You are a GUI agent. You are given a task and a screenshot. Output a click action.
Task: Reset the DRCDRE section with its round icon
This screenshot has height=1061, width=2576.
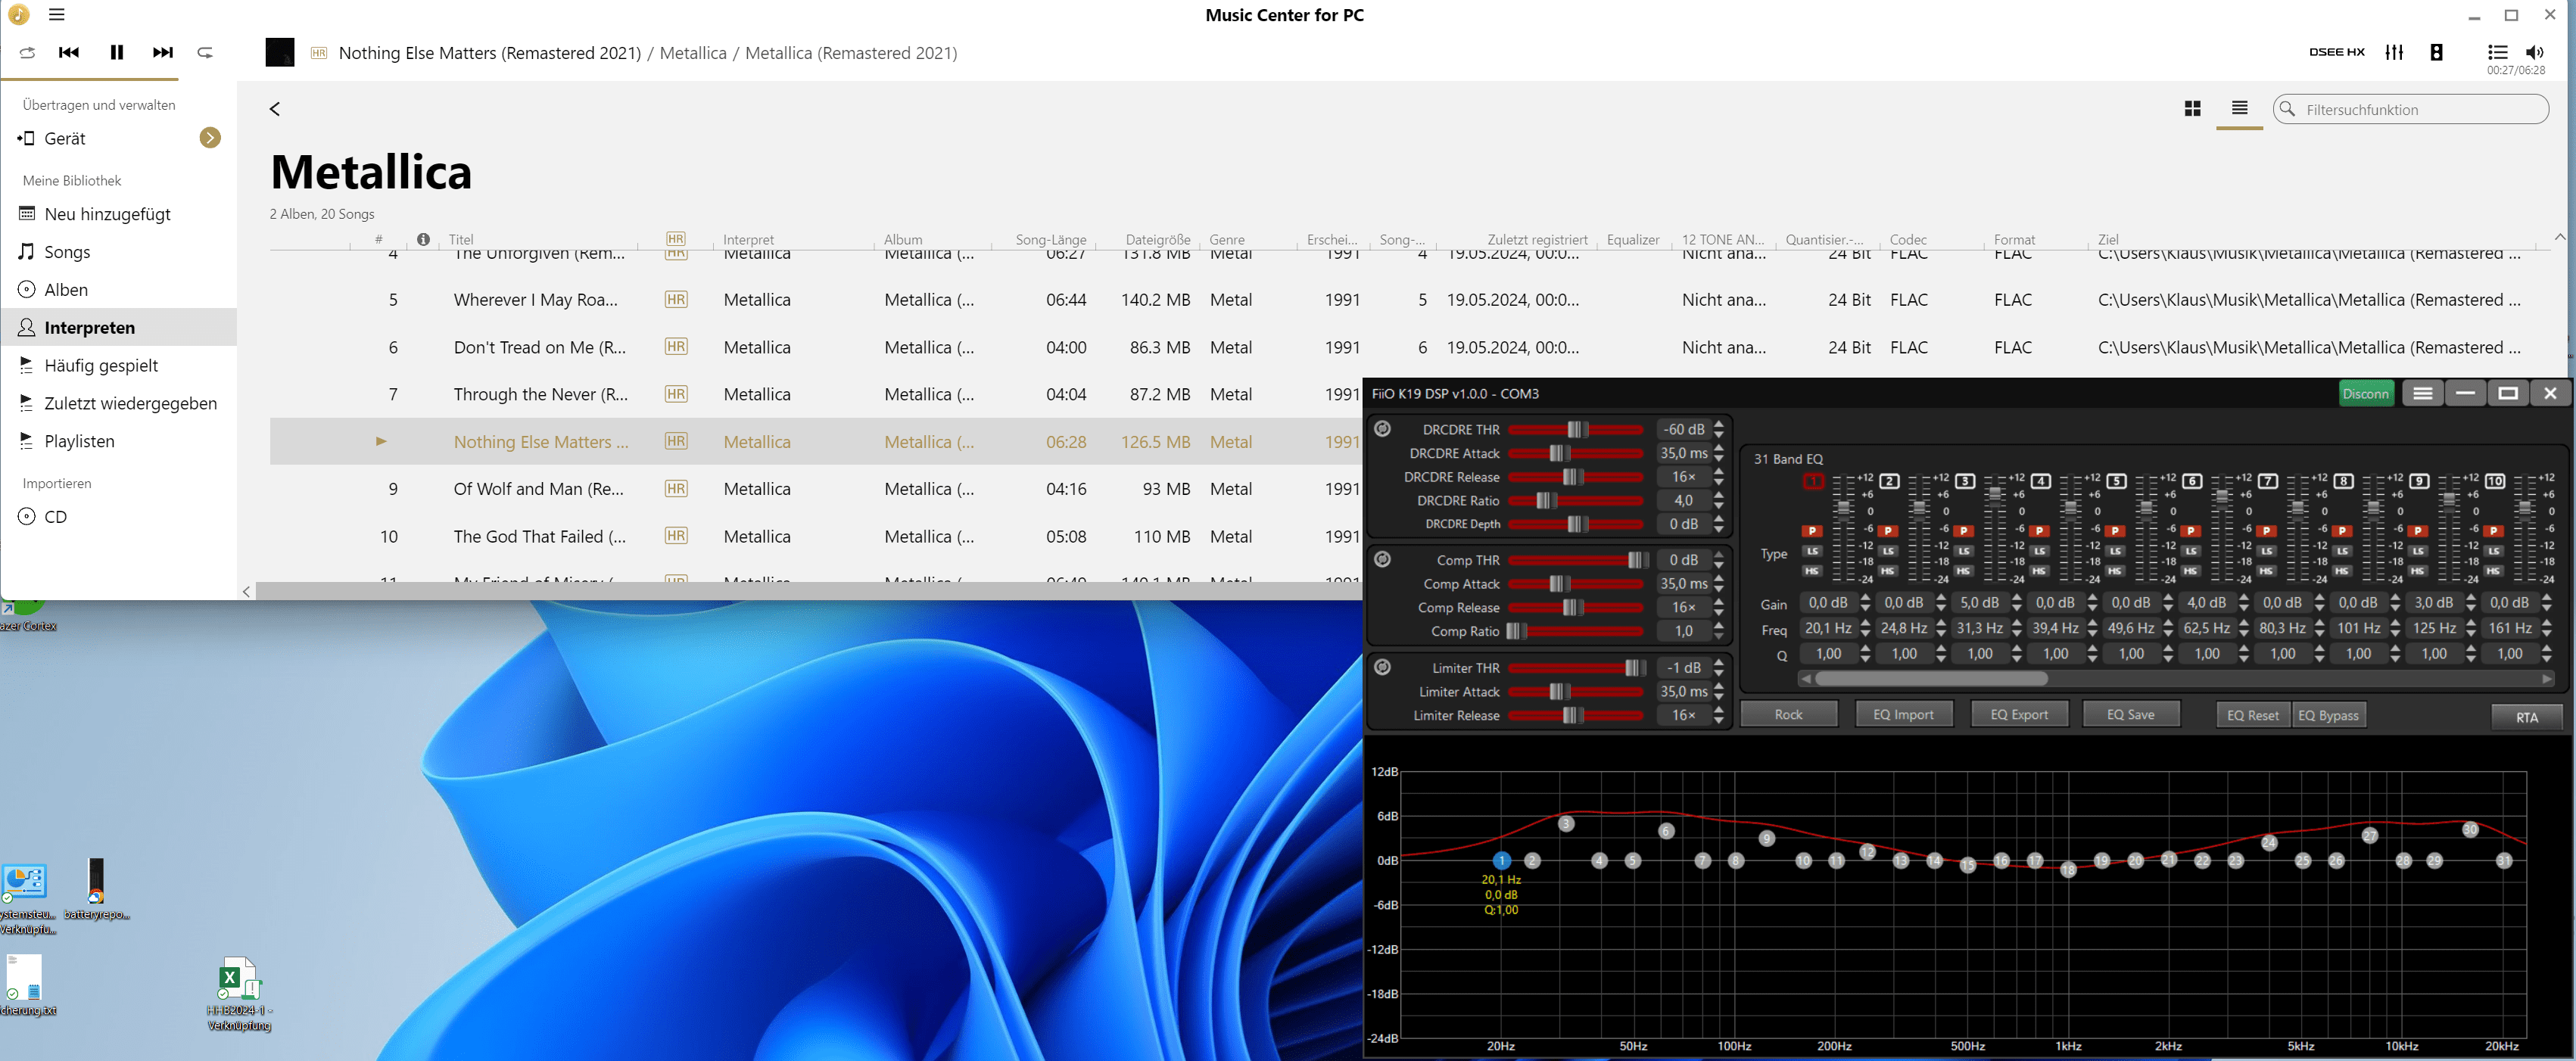click(x=1382, y=429)
